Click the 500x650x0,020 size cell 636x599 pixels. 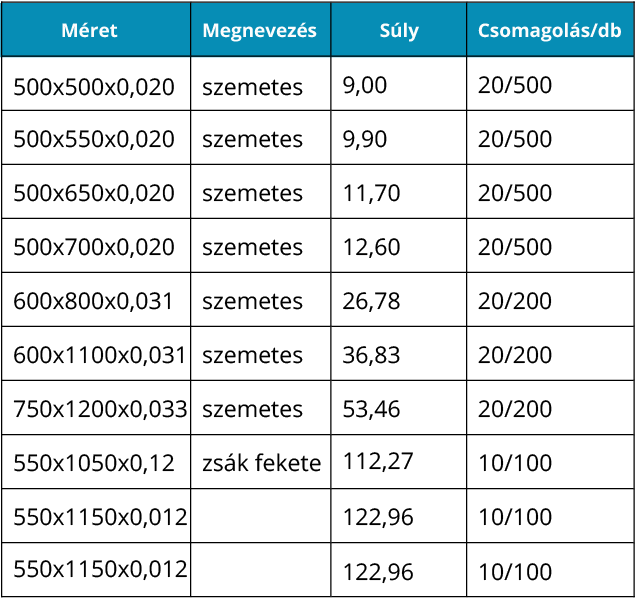(x=94, y=193)
